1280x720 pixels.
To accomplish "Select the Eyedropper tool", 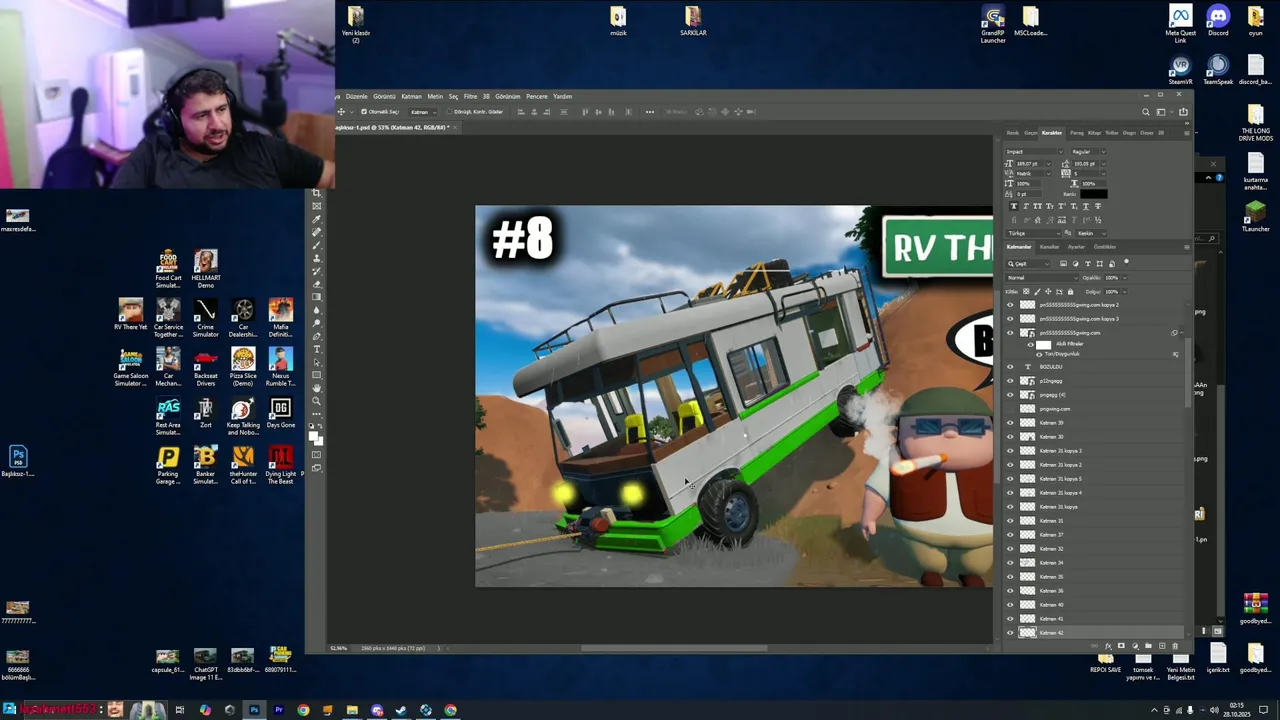I will 317,218.
